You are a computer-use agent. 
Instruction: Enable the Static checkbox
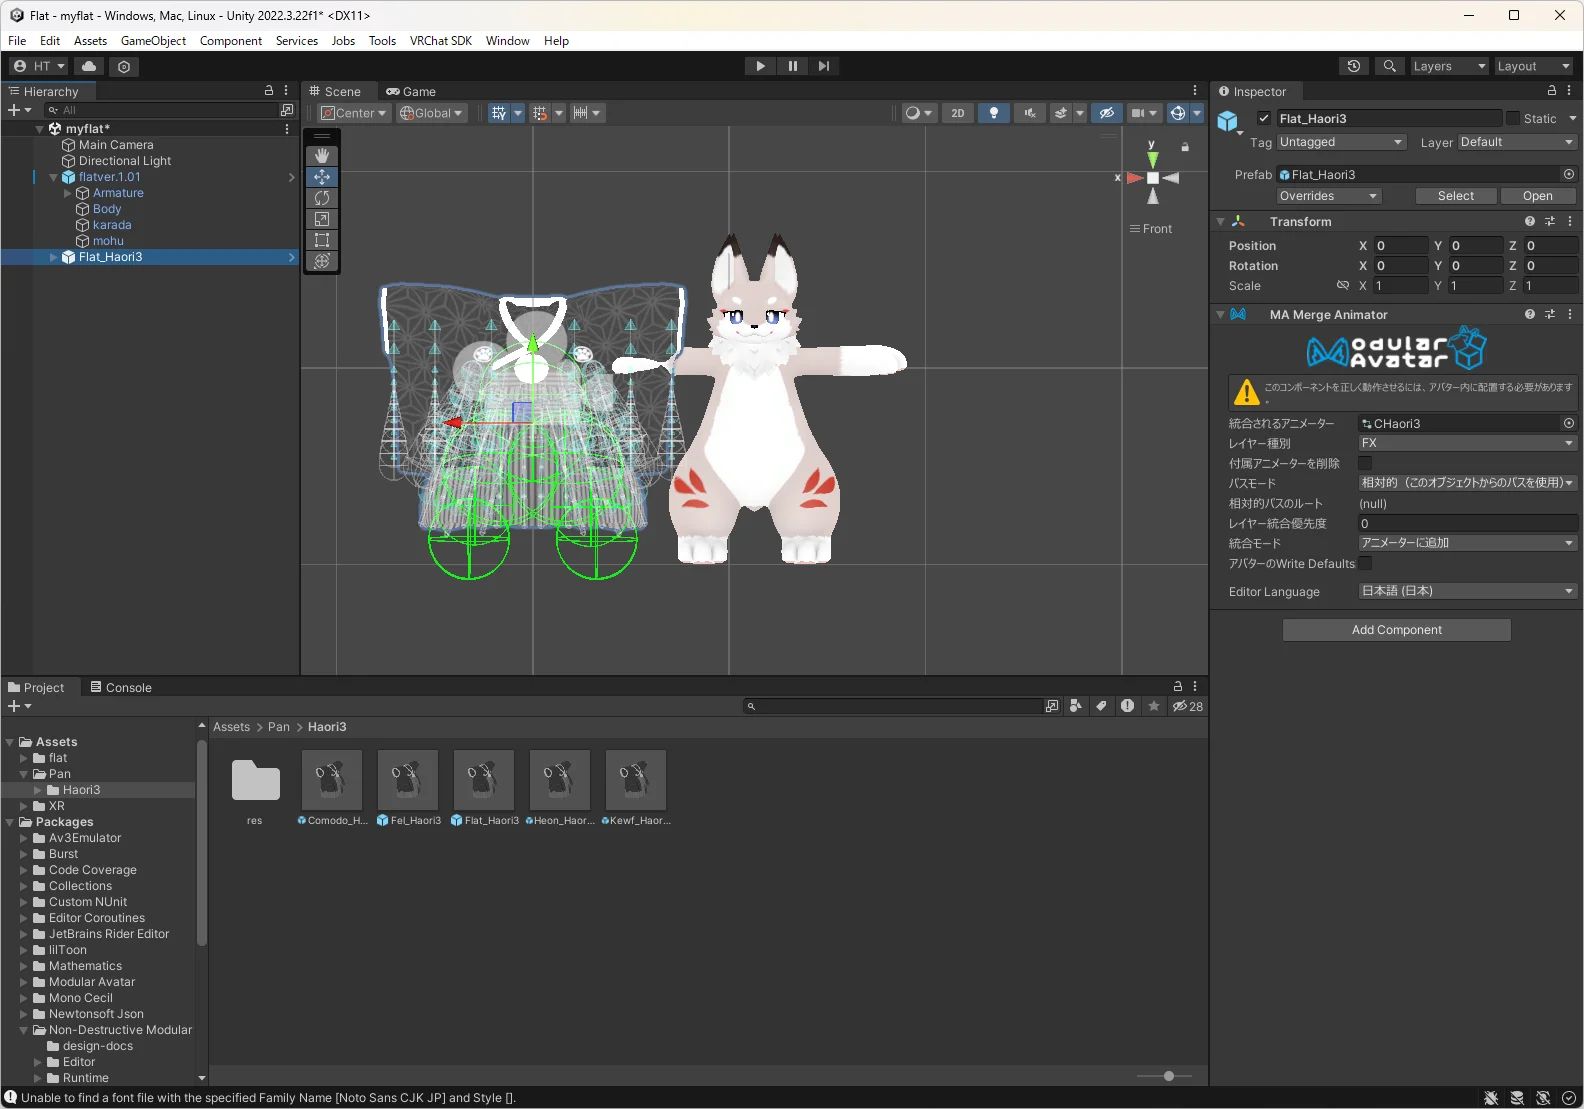1513,118
